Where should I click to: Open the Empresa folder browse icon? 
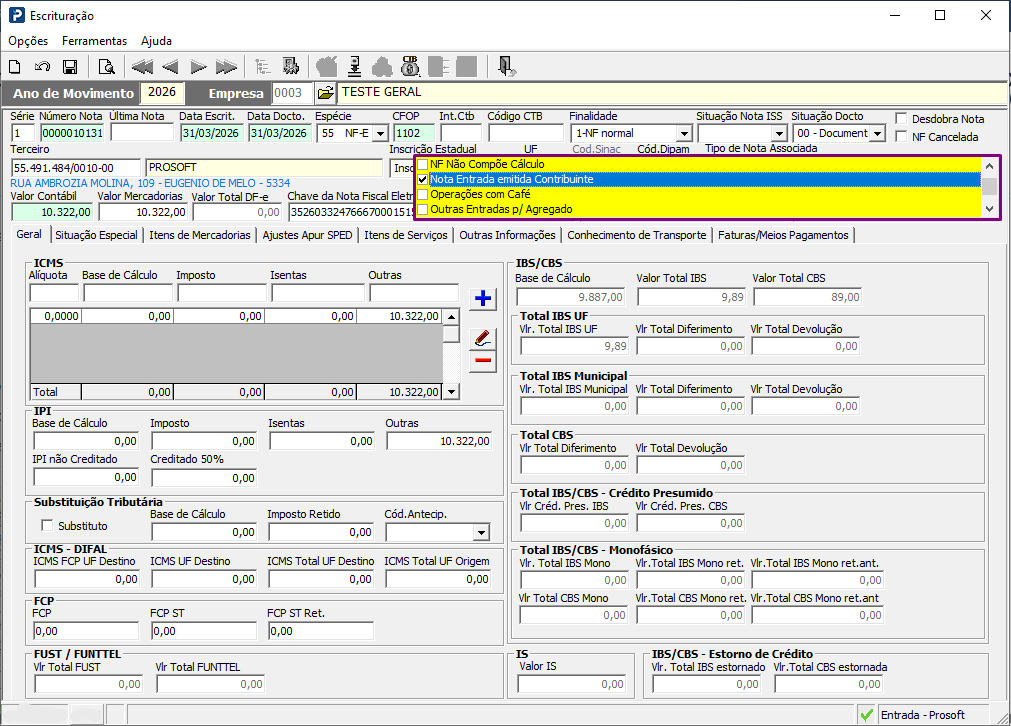pos(326,93)
